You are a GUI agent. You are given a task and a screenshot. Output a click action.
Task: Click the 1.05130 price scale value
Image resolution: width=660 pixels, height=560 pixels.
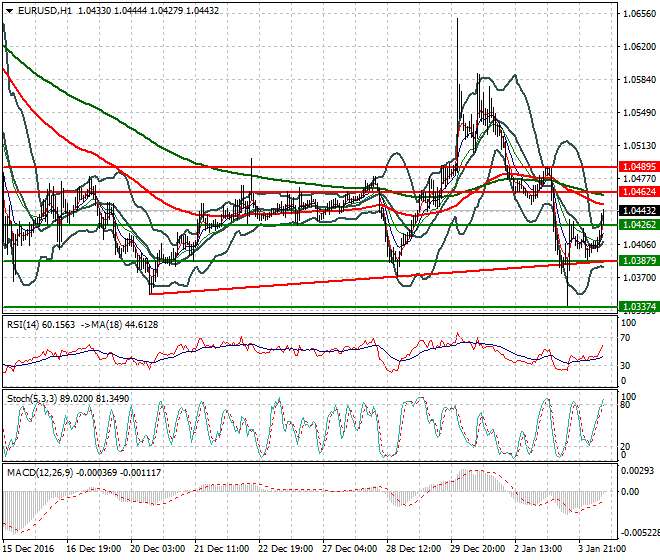tap(639, 146)
